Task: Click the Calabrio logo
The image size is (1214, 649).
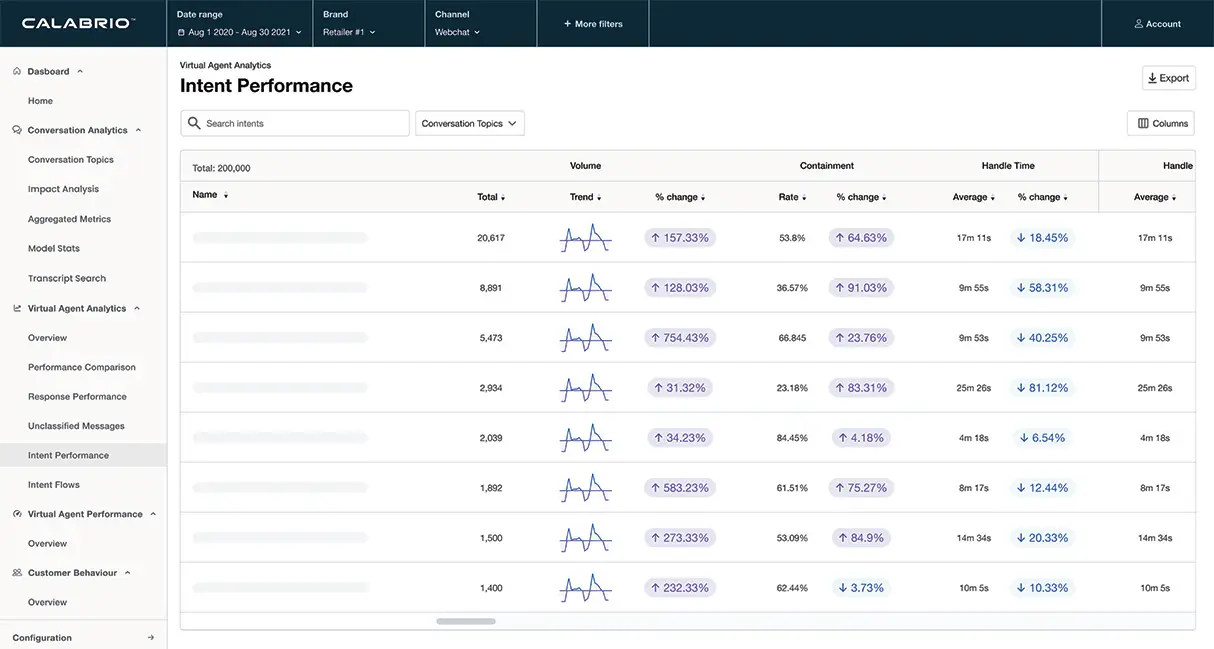Action: pyautogui.click(x=77, y=23)
